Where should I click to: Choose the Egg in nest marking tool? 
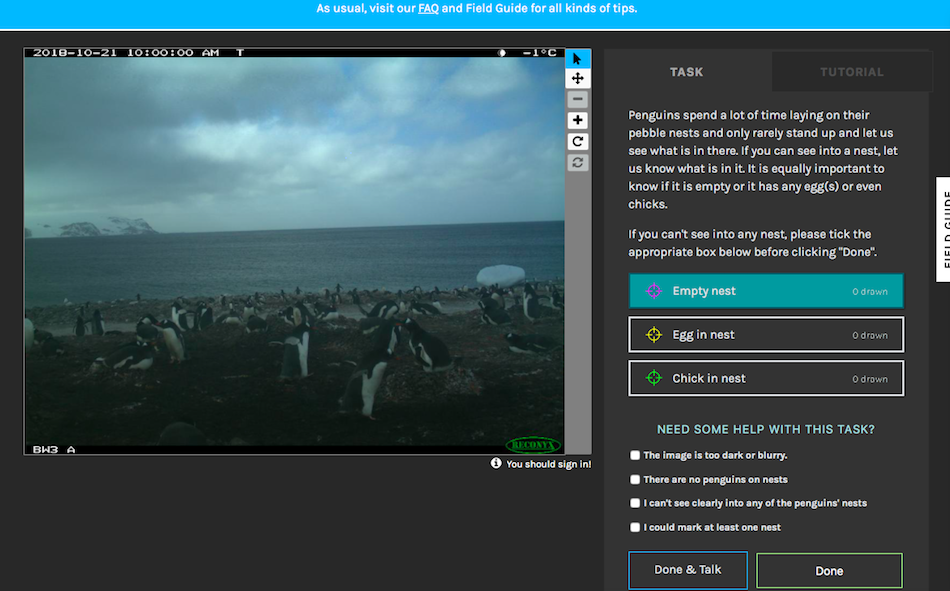point(766,335)
